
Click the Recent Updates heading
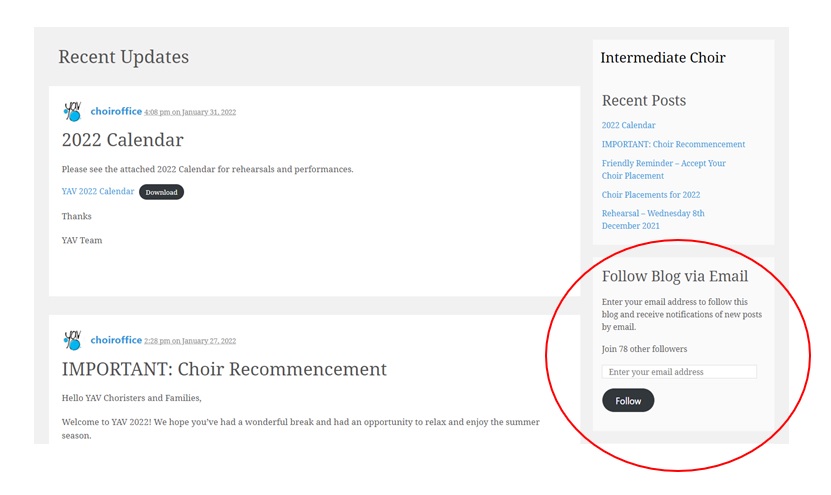click(123, 57)
